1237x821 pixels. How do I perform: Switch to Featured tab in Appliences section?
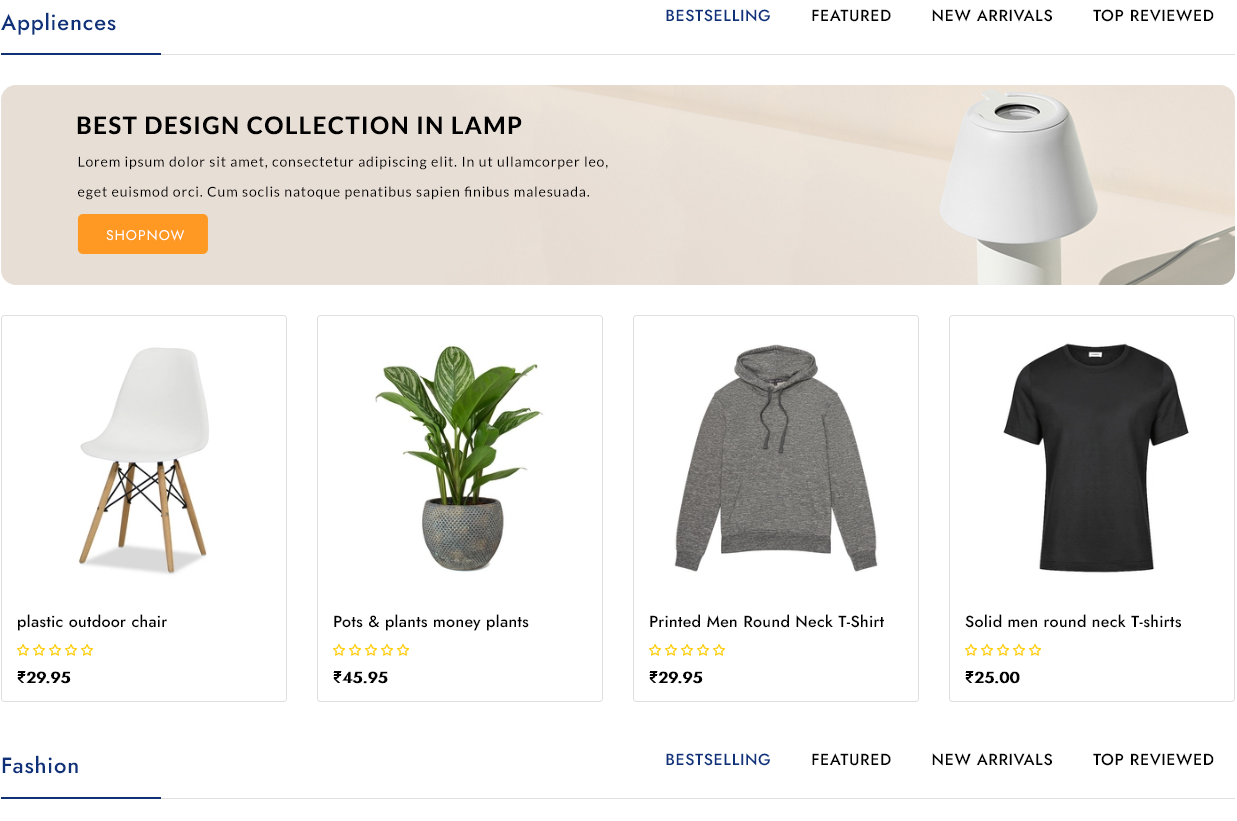click(851, 16)
